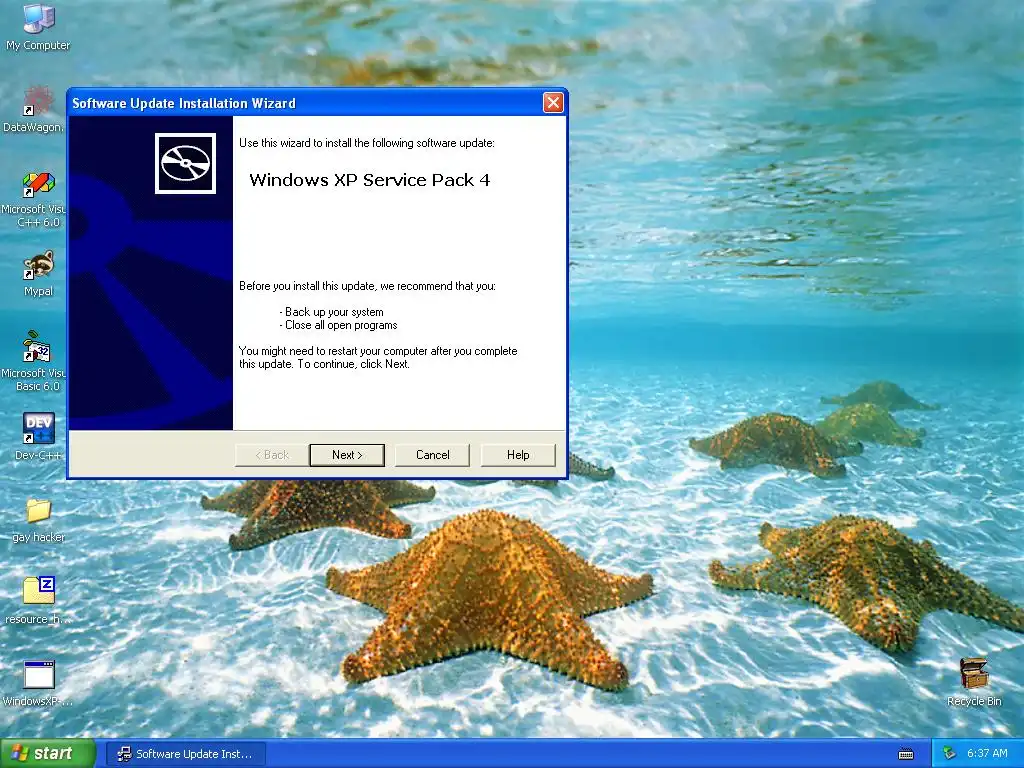Open Help in the update wizard
This screenshot has height=768, width=1024.
(x=518, y=455)
